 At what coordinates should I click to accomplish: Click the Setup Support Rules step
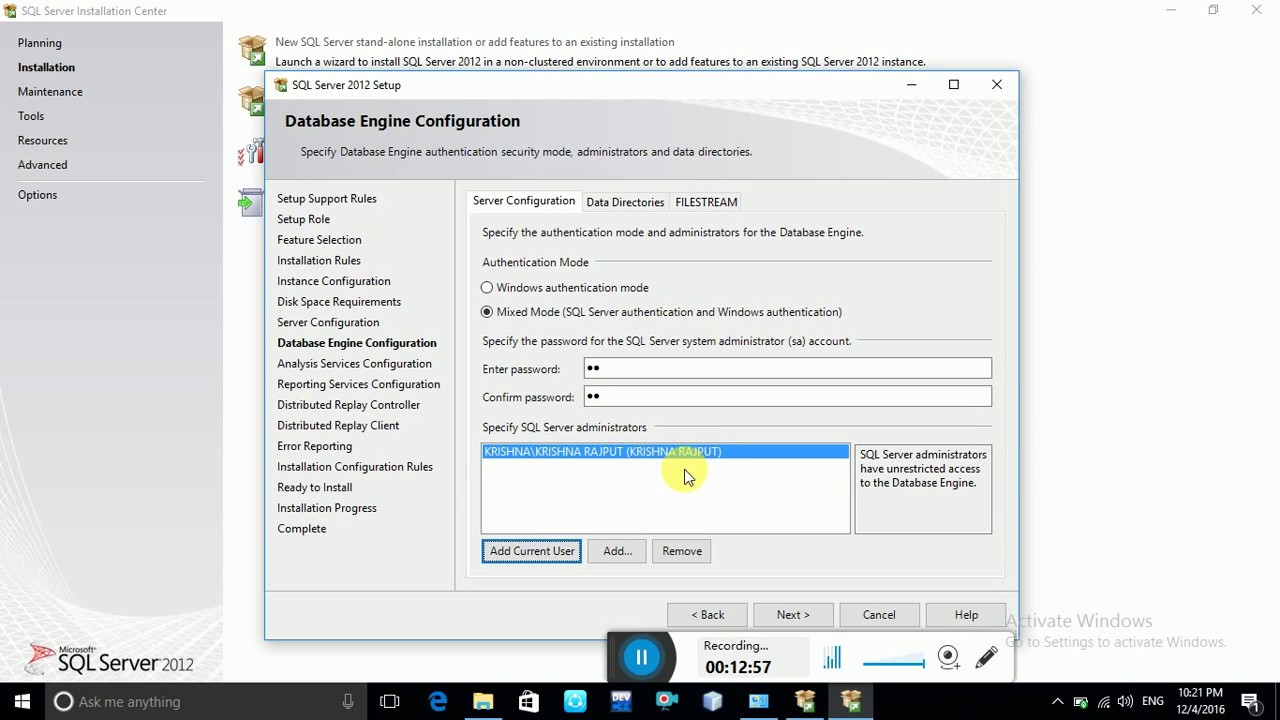tap(327, 199)
